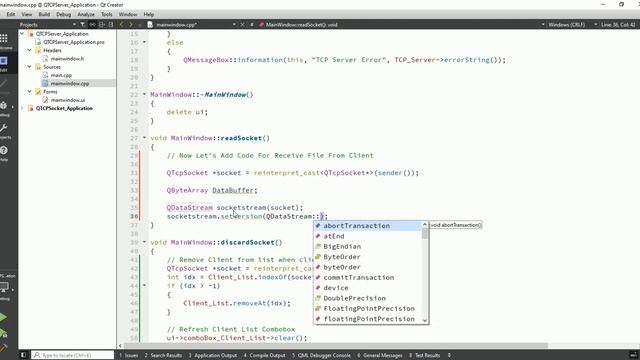Open the 5 QML Debugger Console pane
The height and width of the screenshot is (360, 640).
coord(321,355)
